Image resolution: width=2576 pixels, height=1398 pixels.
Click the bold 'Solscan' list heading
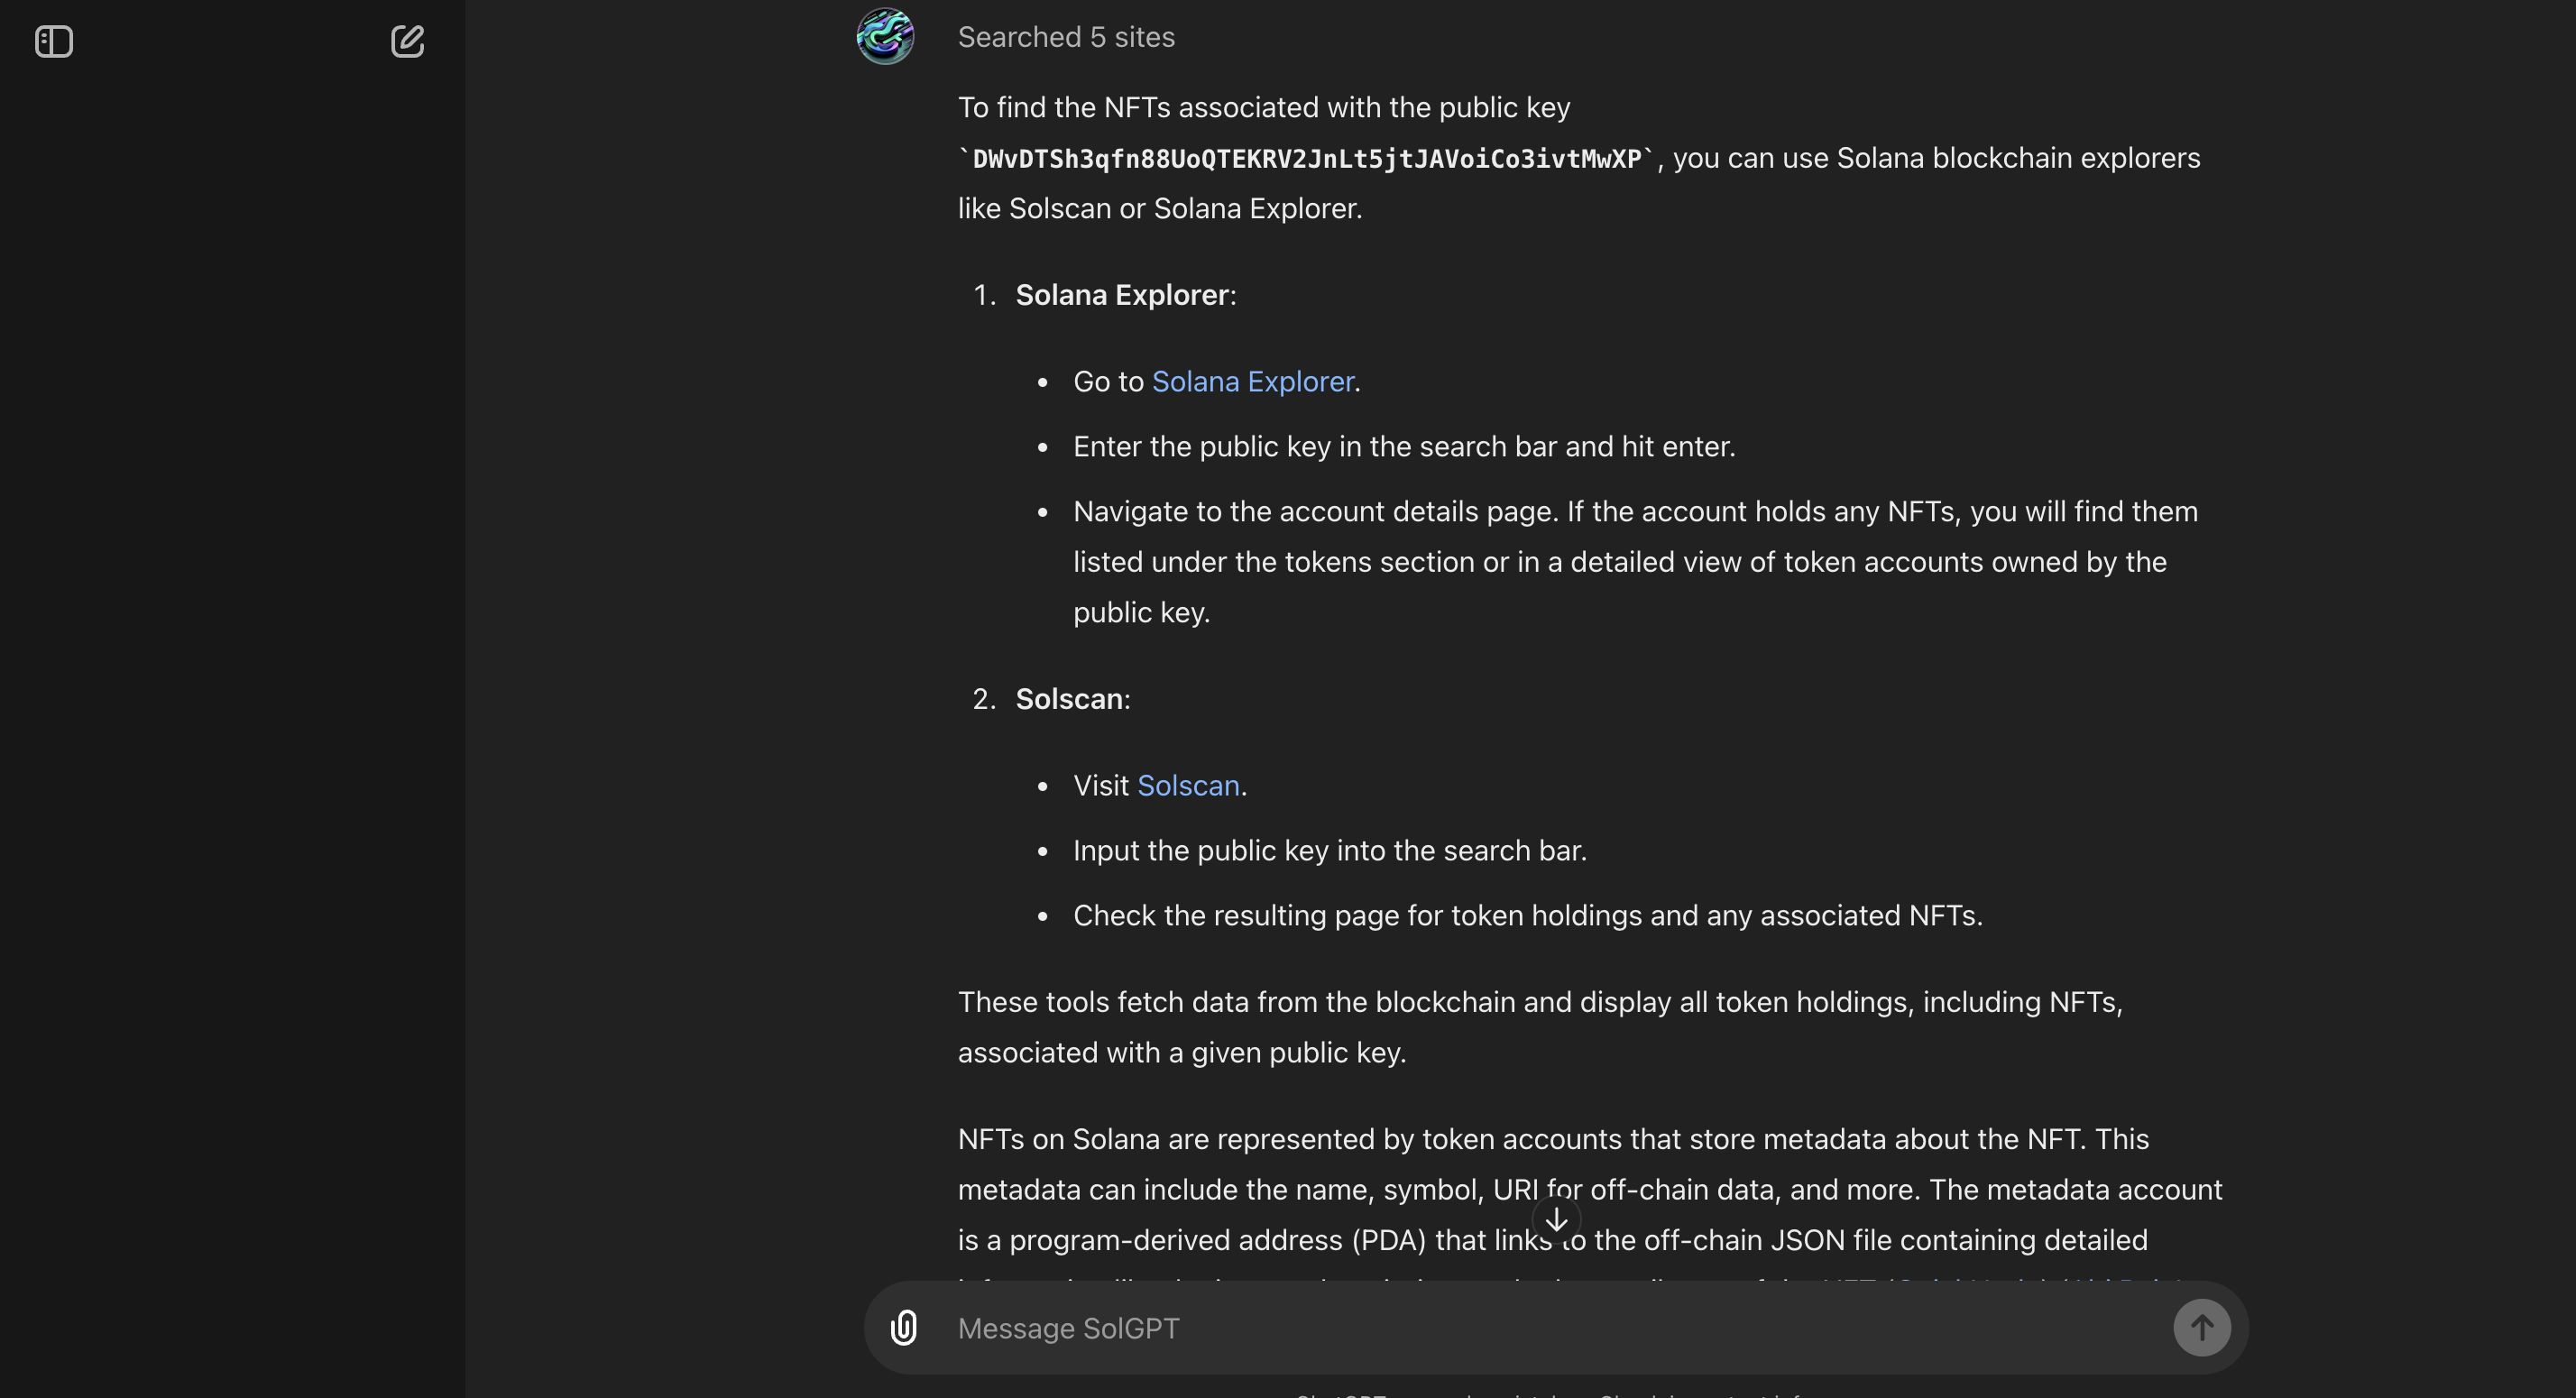coord(1069,699)
